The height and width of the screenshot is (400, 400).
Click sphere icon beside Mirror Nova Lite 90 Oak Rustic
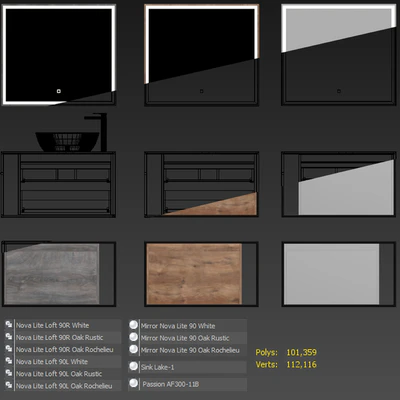[x=134, y=337]
